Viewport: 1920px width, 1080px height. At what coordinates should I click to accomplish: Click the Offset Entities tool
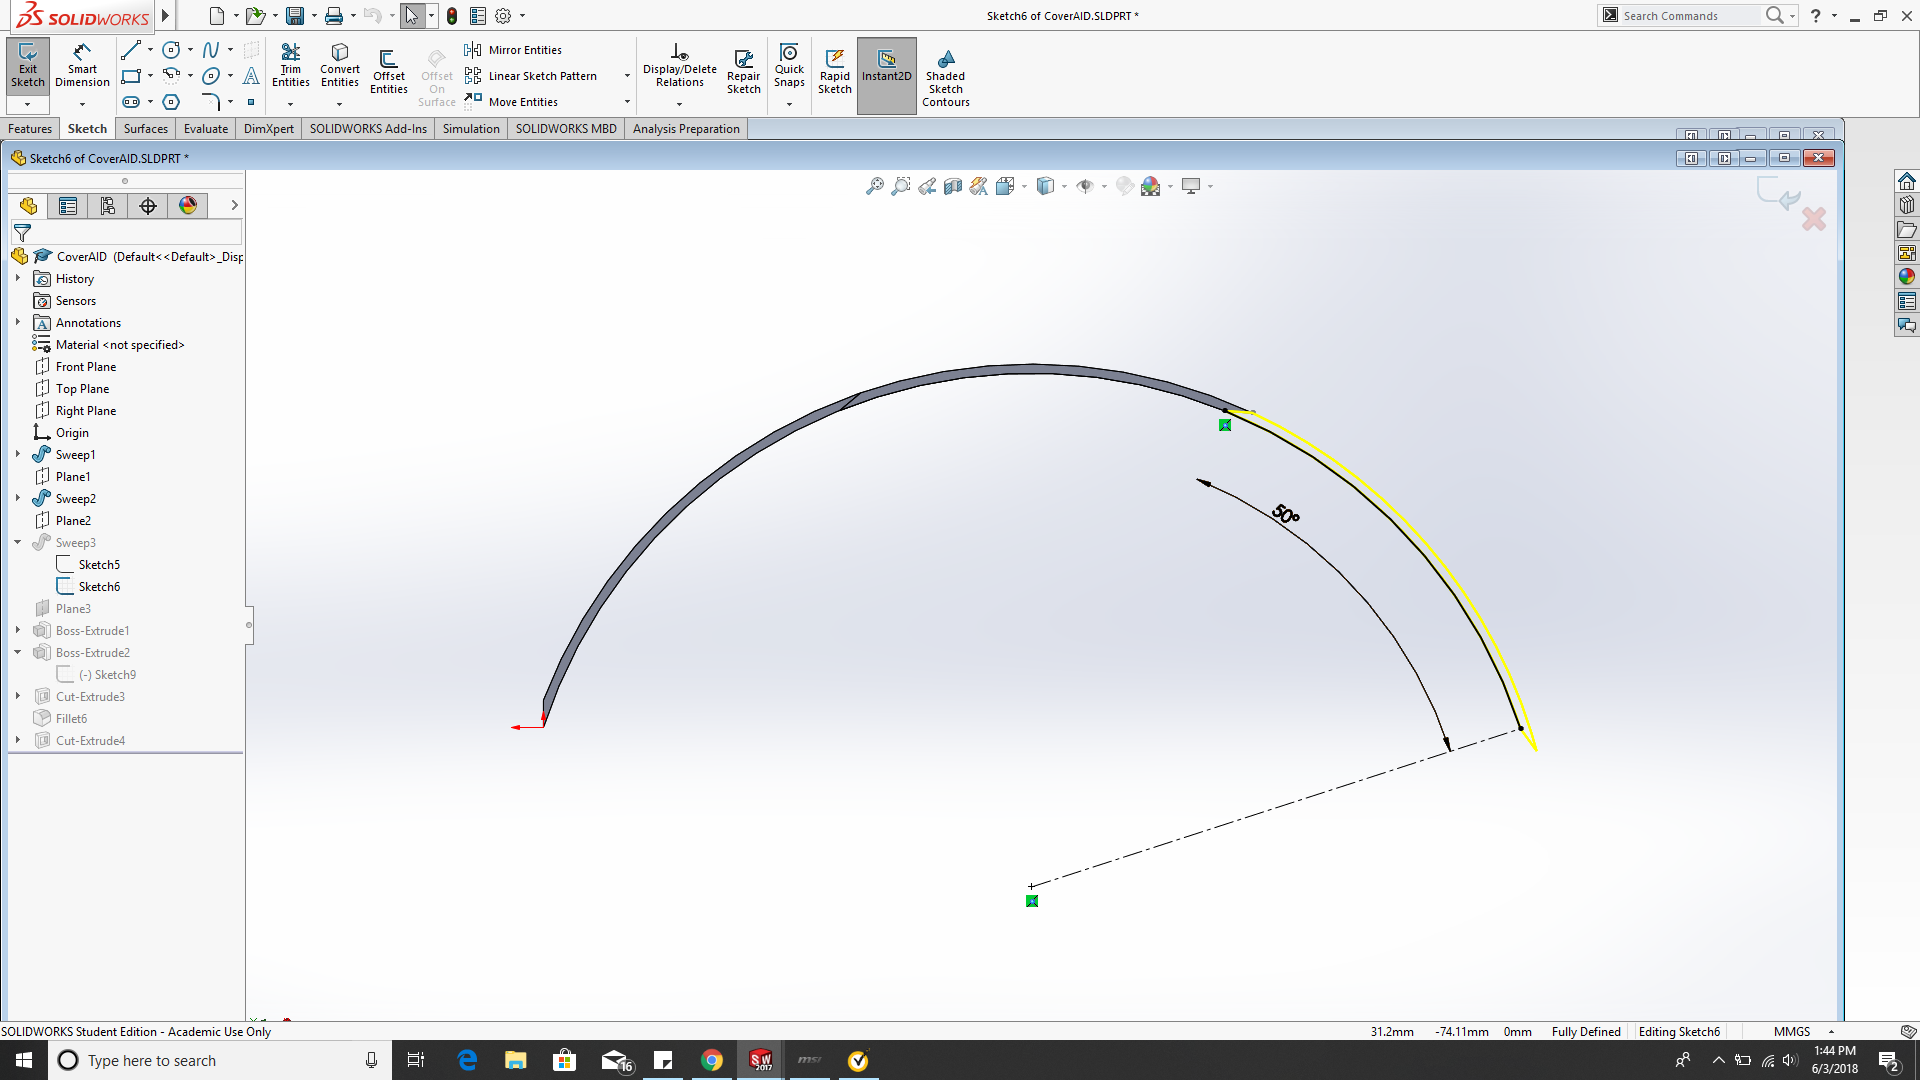pos(389,72)
